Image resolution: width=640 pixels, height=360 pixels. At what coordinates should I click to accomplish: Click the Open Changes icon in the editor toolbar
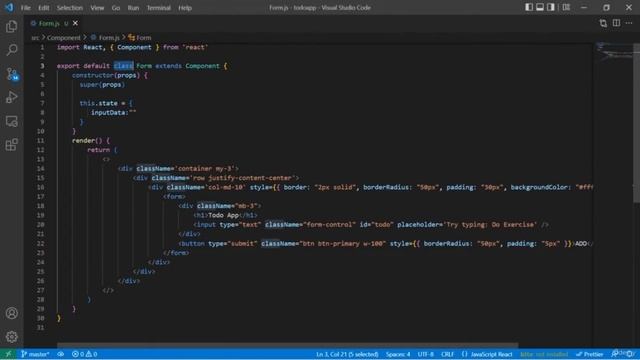603,23
